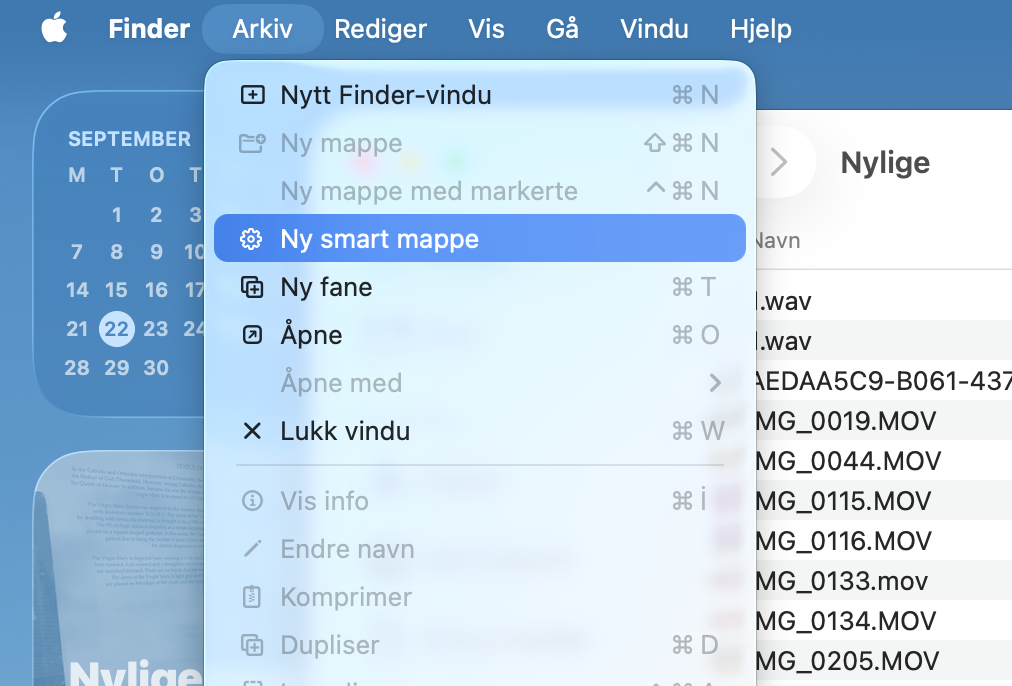This screenshot has height=686, width=1012.
Task: Open the Vis menu
Action: pos(486,29)
